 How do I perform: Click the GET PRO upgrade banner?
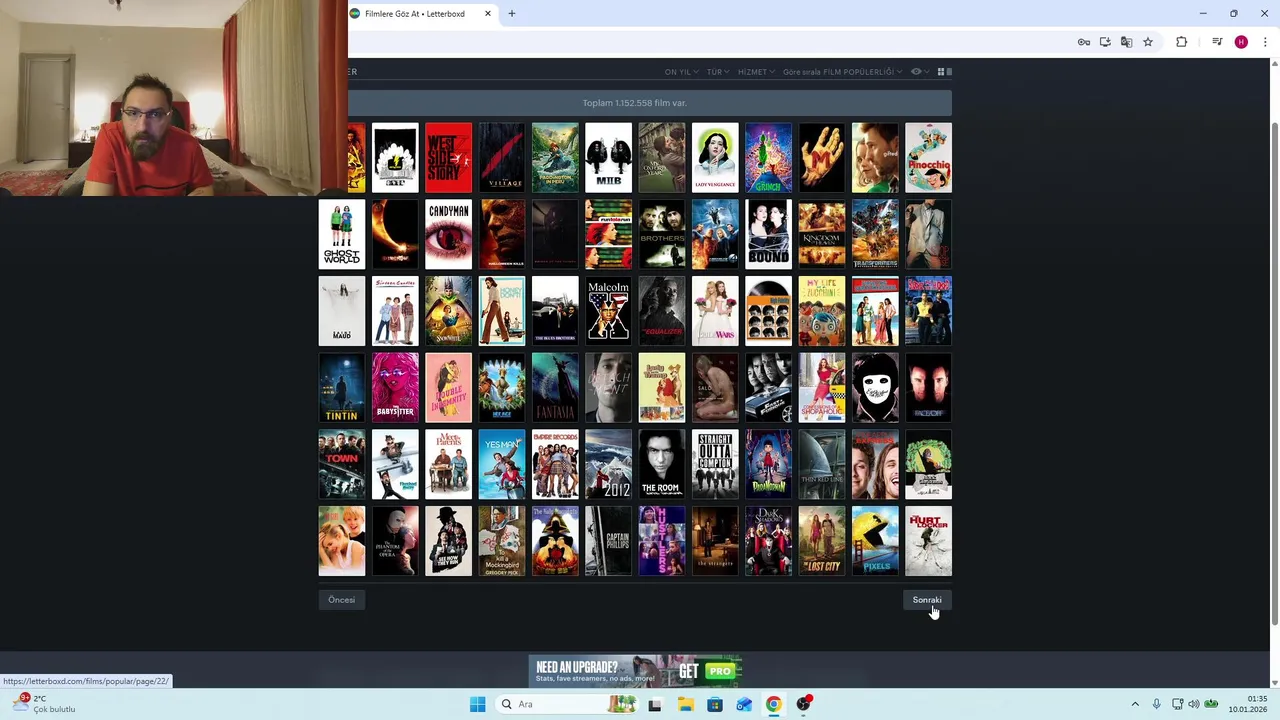(636, 671)
